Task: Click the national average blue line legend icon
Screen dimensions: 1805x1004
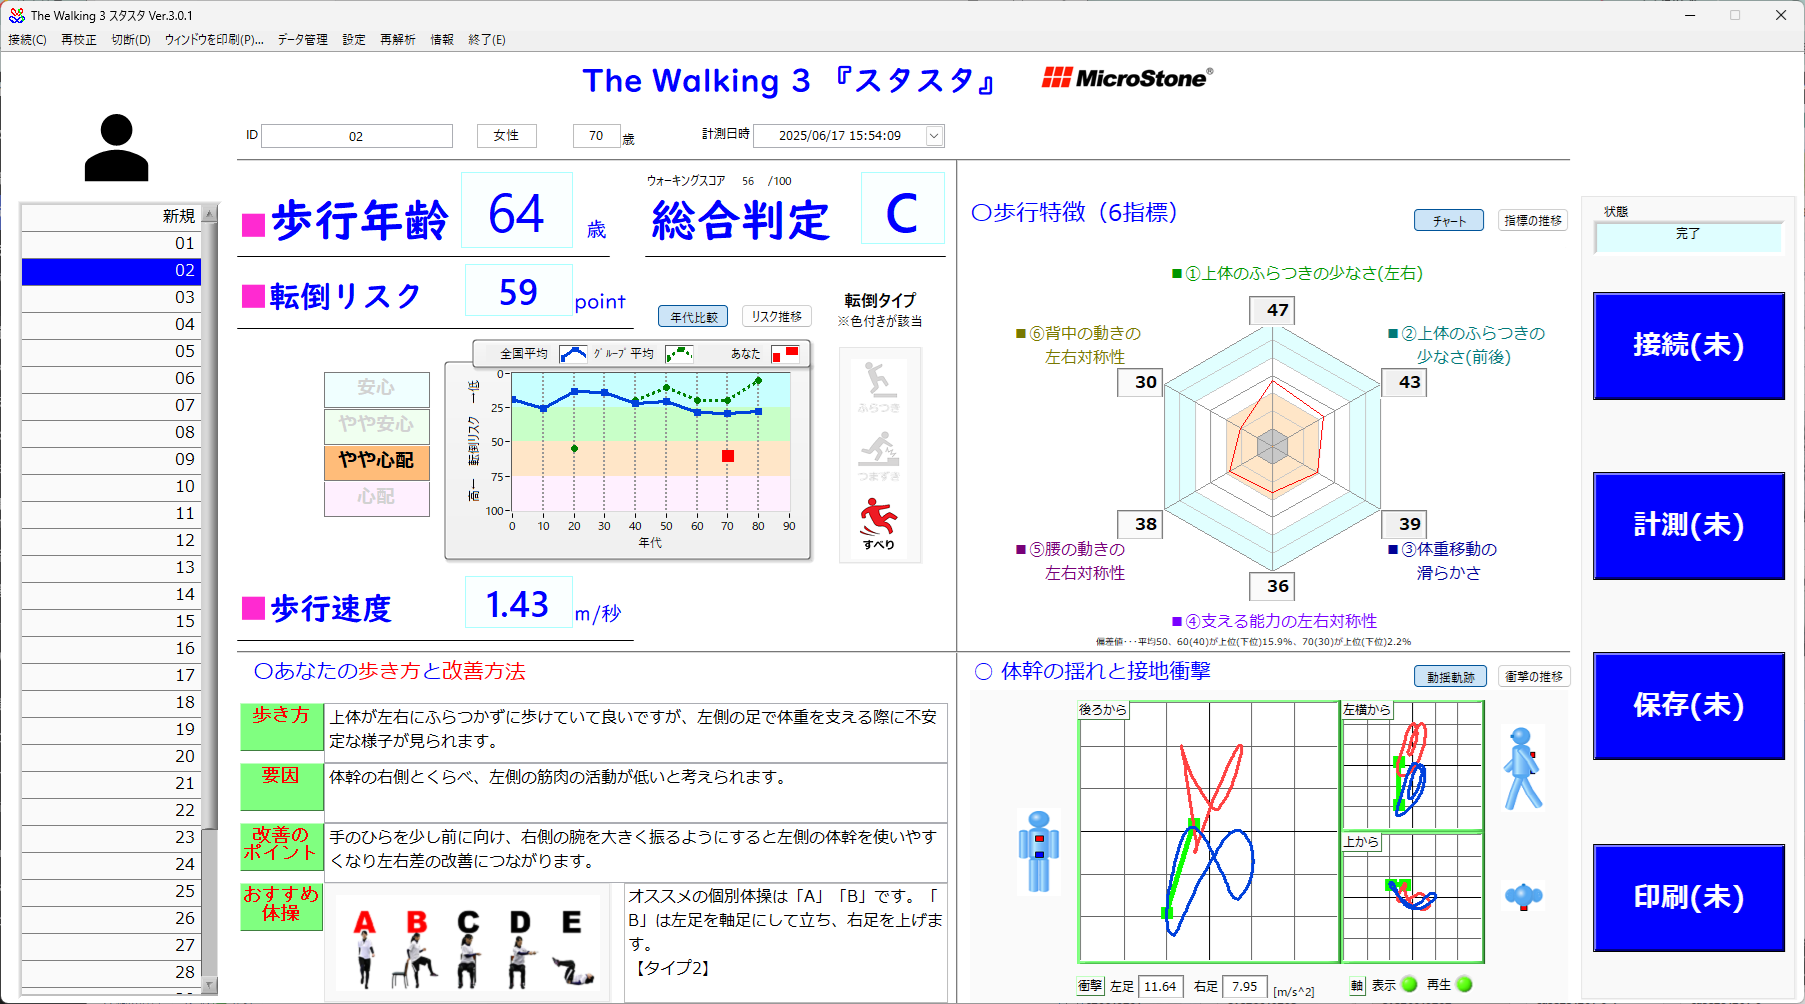Action: 573,354
